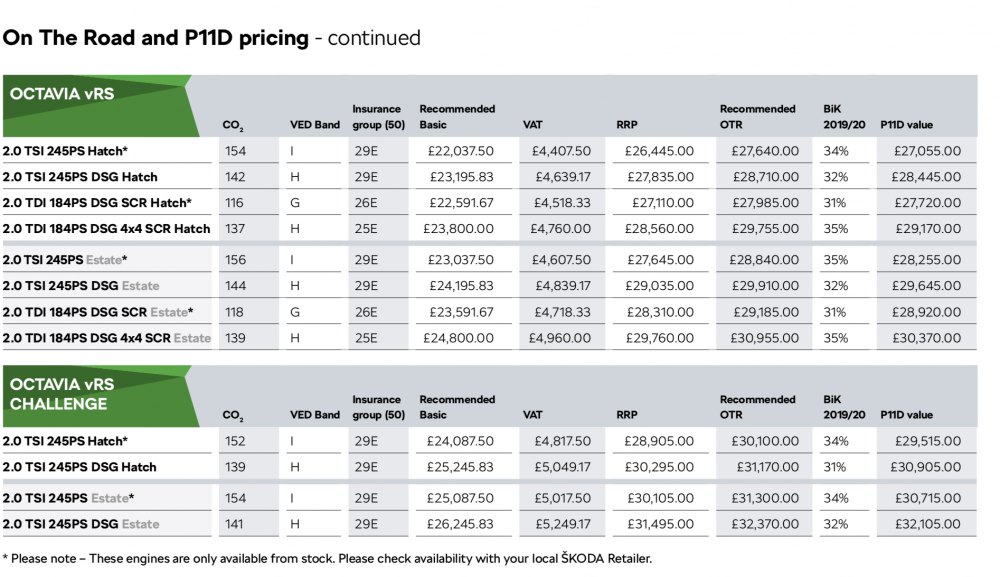This screenshot has width=1000, height=577.
Task: Select the 2.0 TSI 245PS DSG Hatch Challenge row
Action: [489, 467]
